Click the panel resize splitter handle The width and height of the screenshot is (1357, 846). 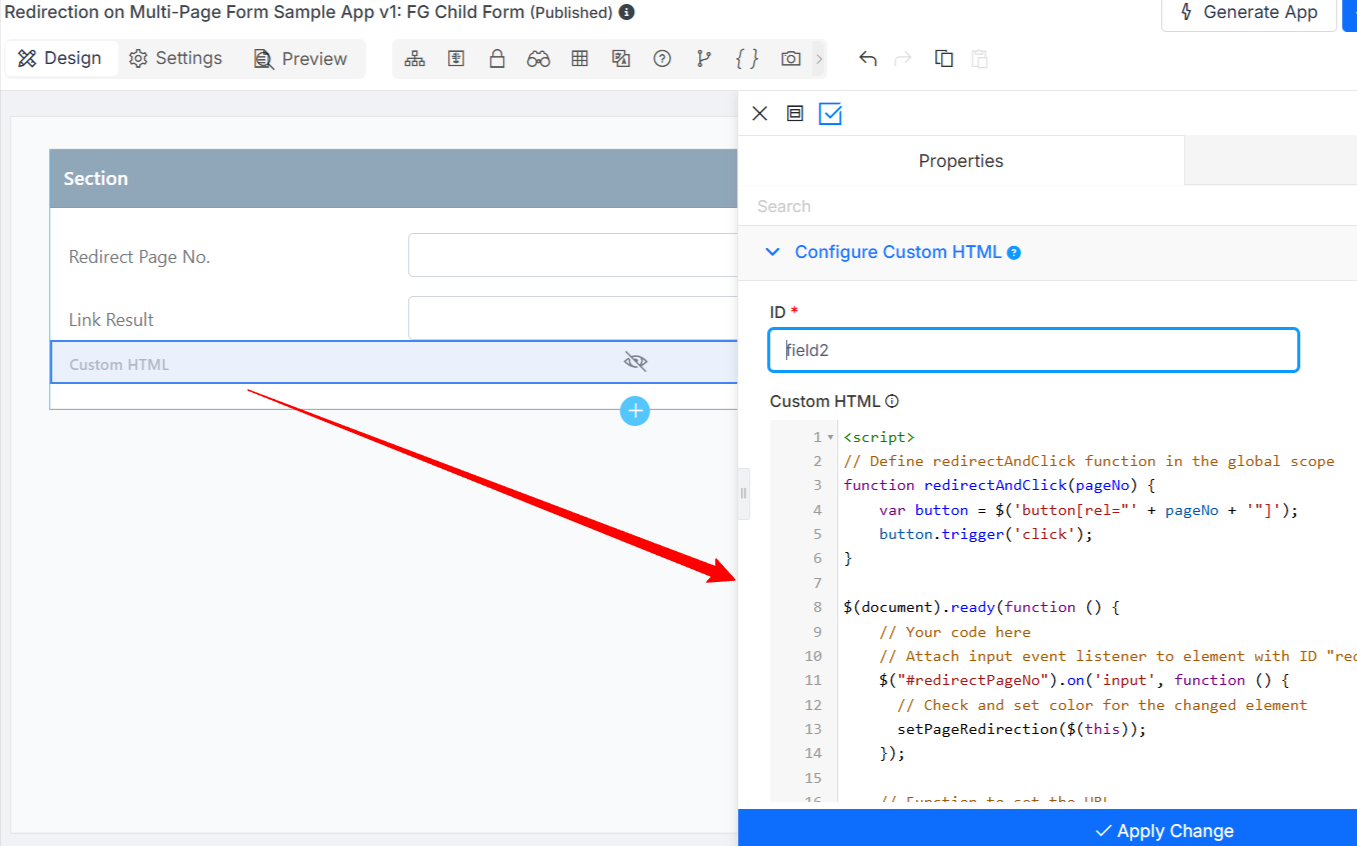pos(743,493)
